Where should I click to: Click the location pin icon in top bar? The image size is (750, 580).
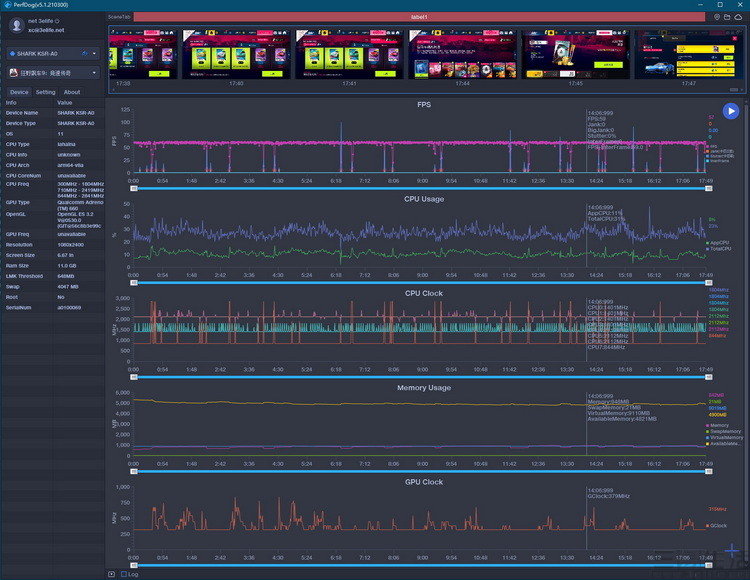pyautogui.click(x=717, y=17)
